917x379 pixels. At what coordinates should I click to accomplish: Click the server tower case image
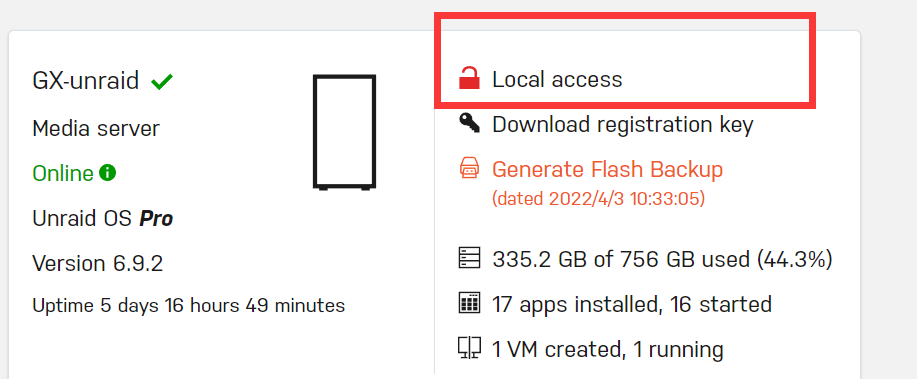click(344, 132)
